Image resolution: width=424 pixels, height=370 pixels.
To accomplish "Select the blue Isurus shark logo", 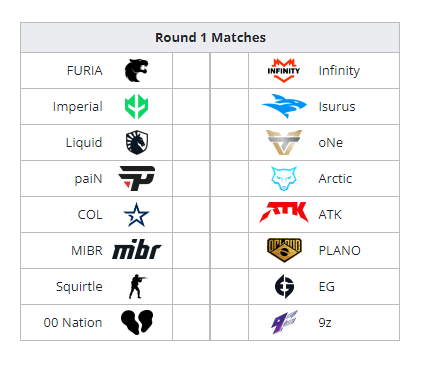I will [284, 106].
